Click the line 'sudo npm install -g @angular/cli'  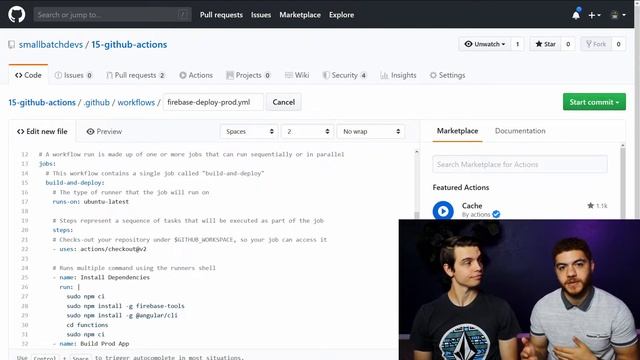122,316
